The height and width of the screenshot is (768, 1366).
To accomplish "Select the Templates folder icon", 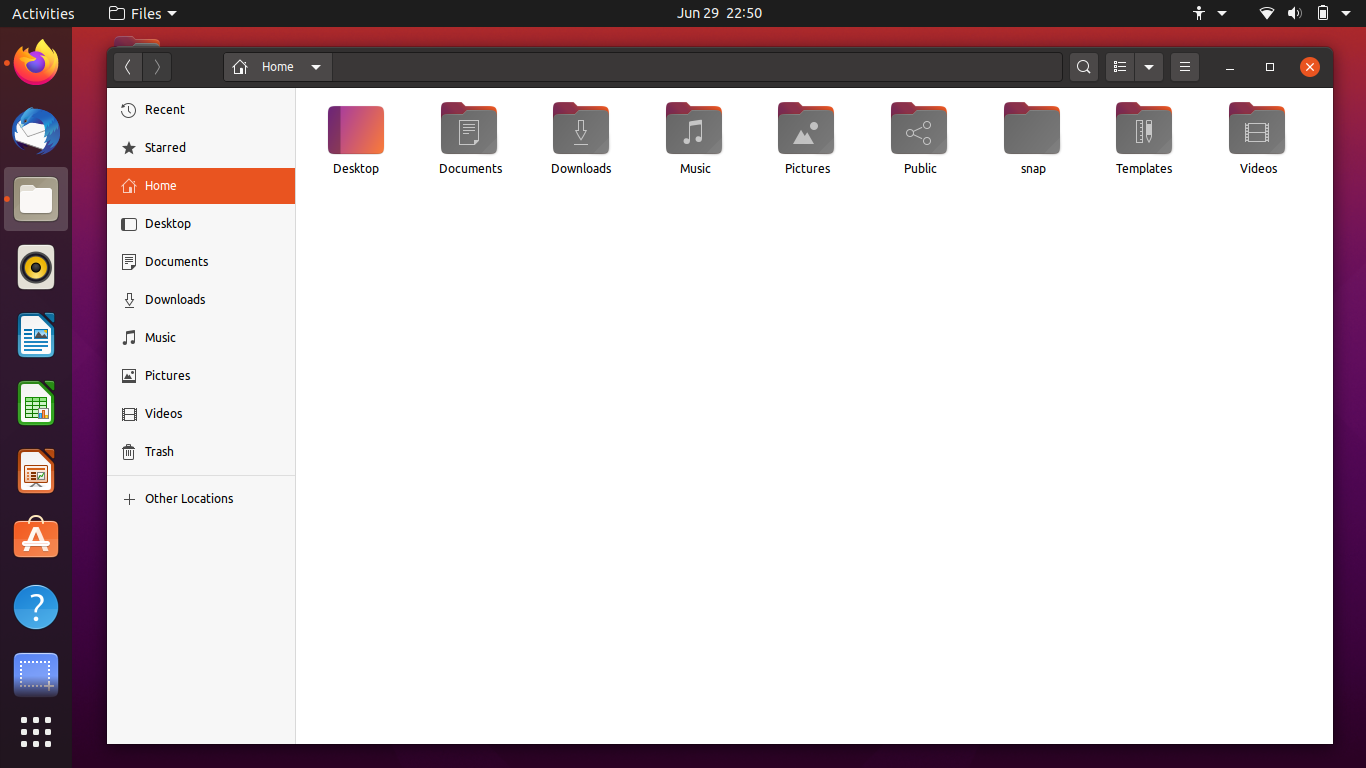I will point(1144,128).
